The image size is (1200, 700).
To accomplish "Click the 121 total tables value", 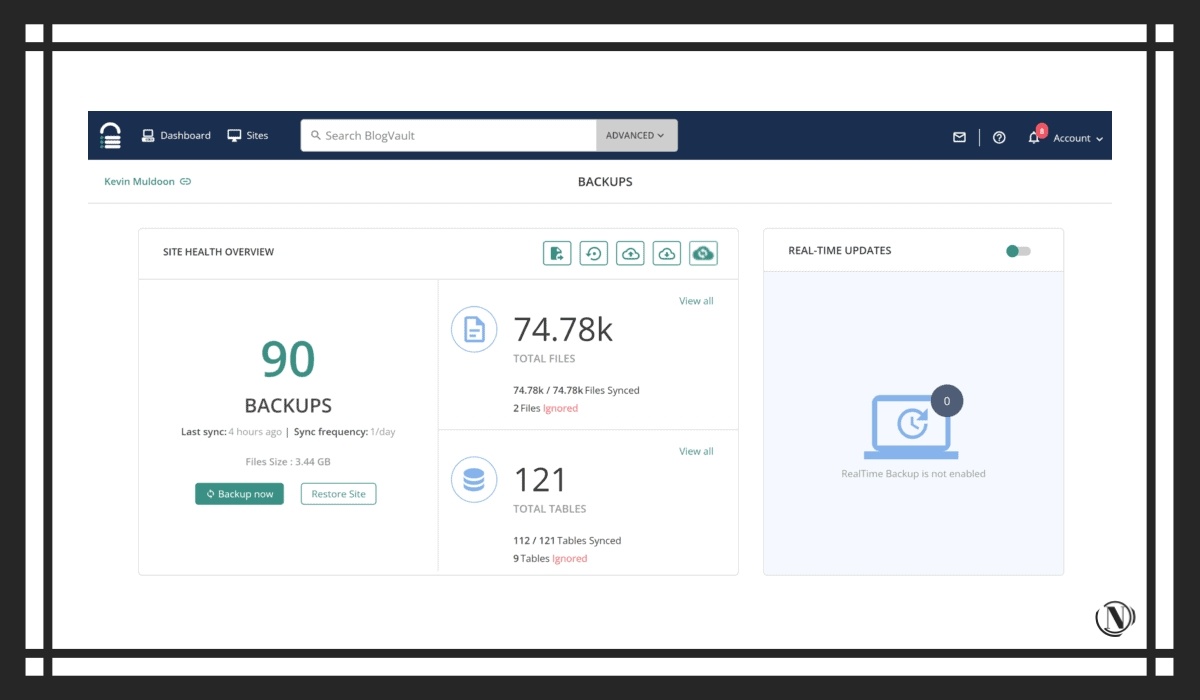I will click(540, 479).
